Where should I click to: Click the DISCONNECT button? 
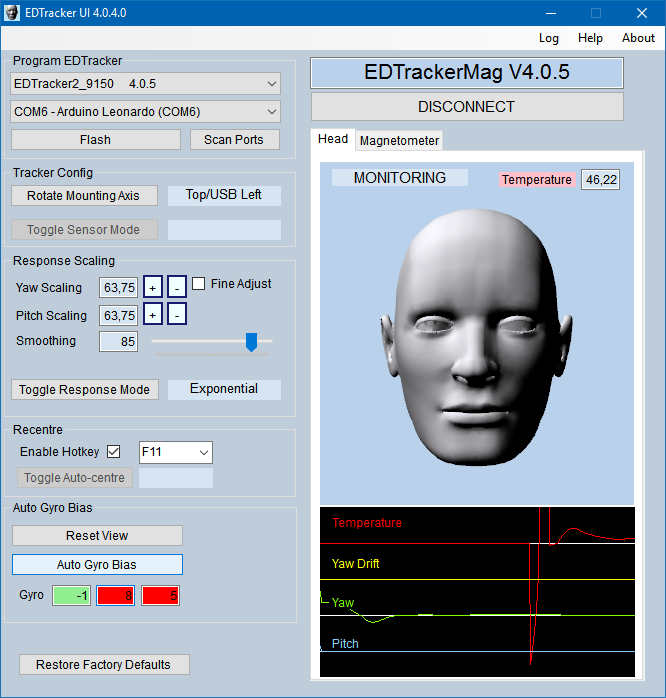point(467,107)
